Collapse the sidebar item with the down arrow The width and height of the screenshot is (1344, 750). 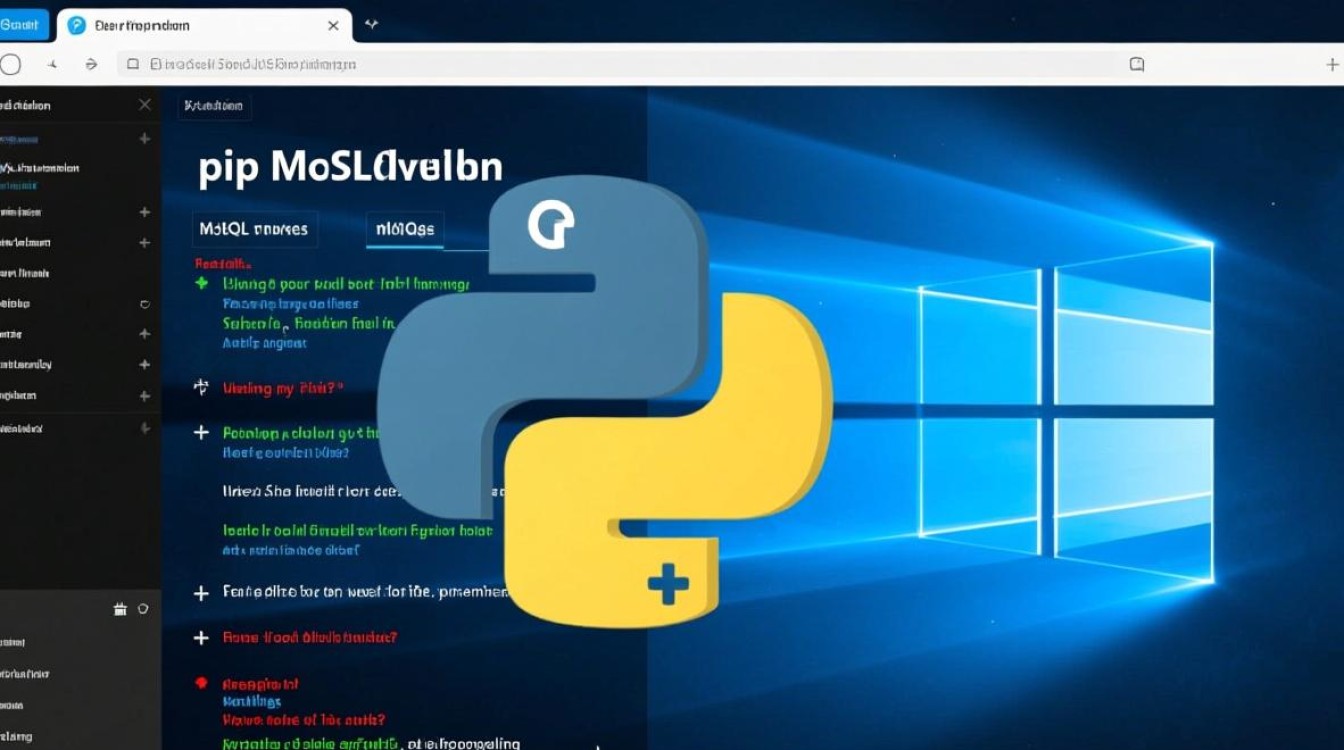[144, 428]
